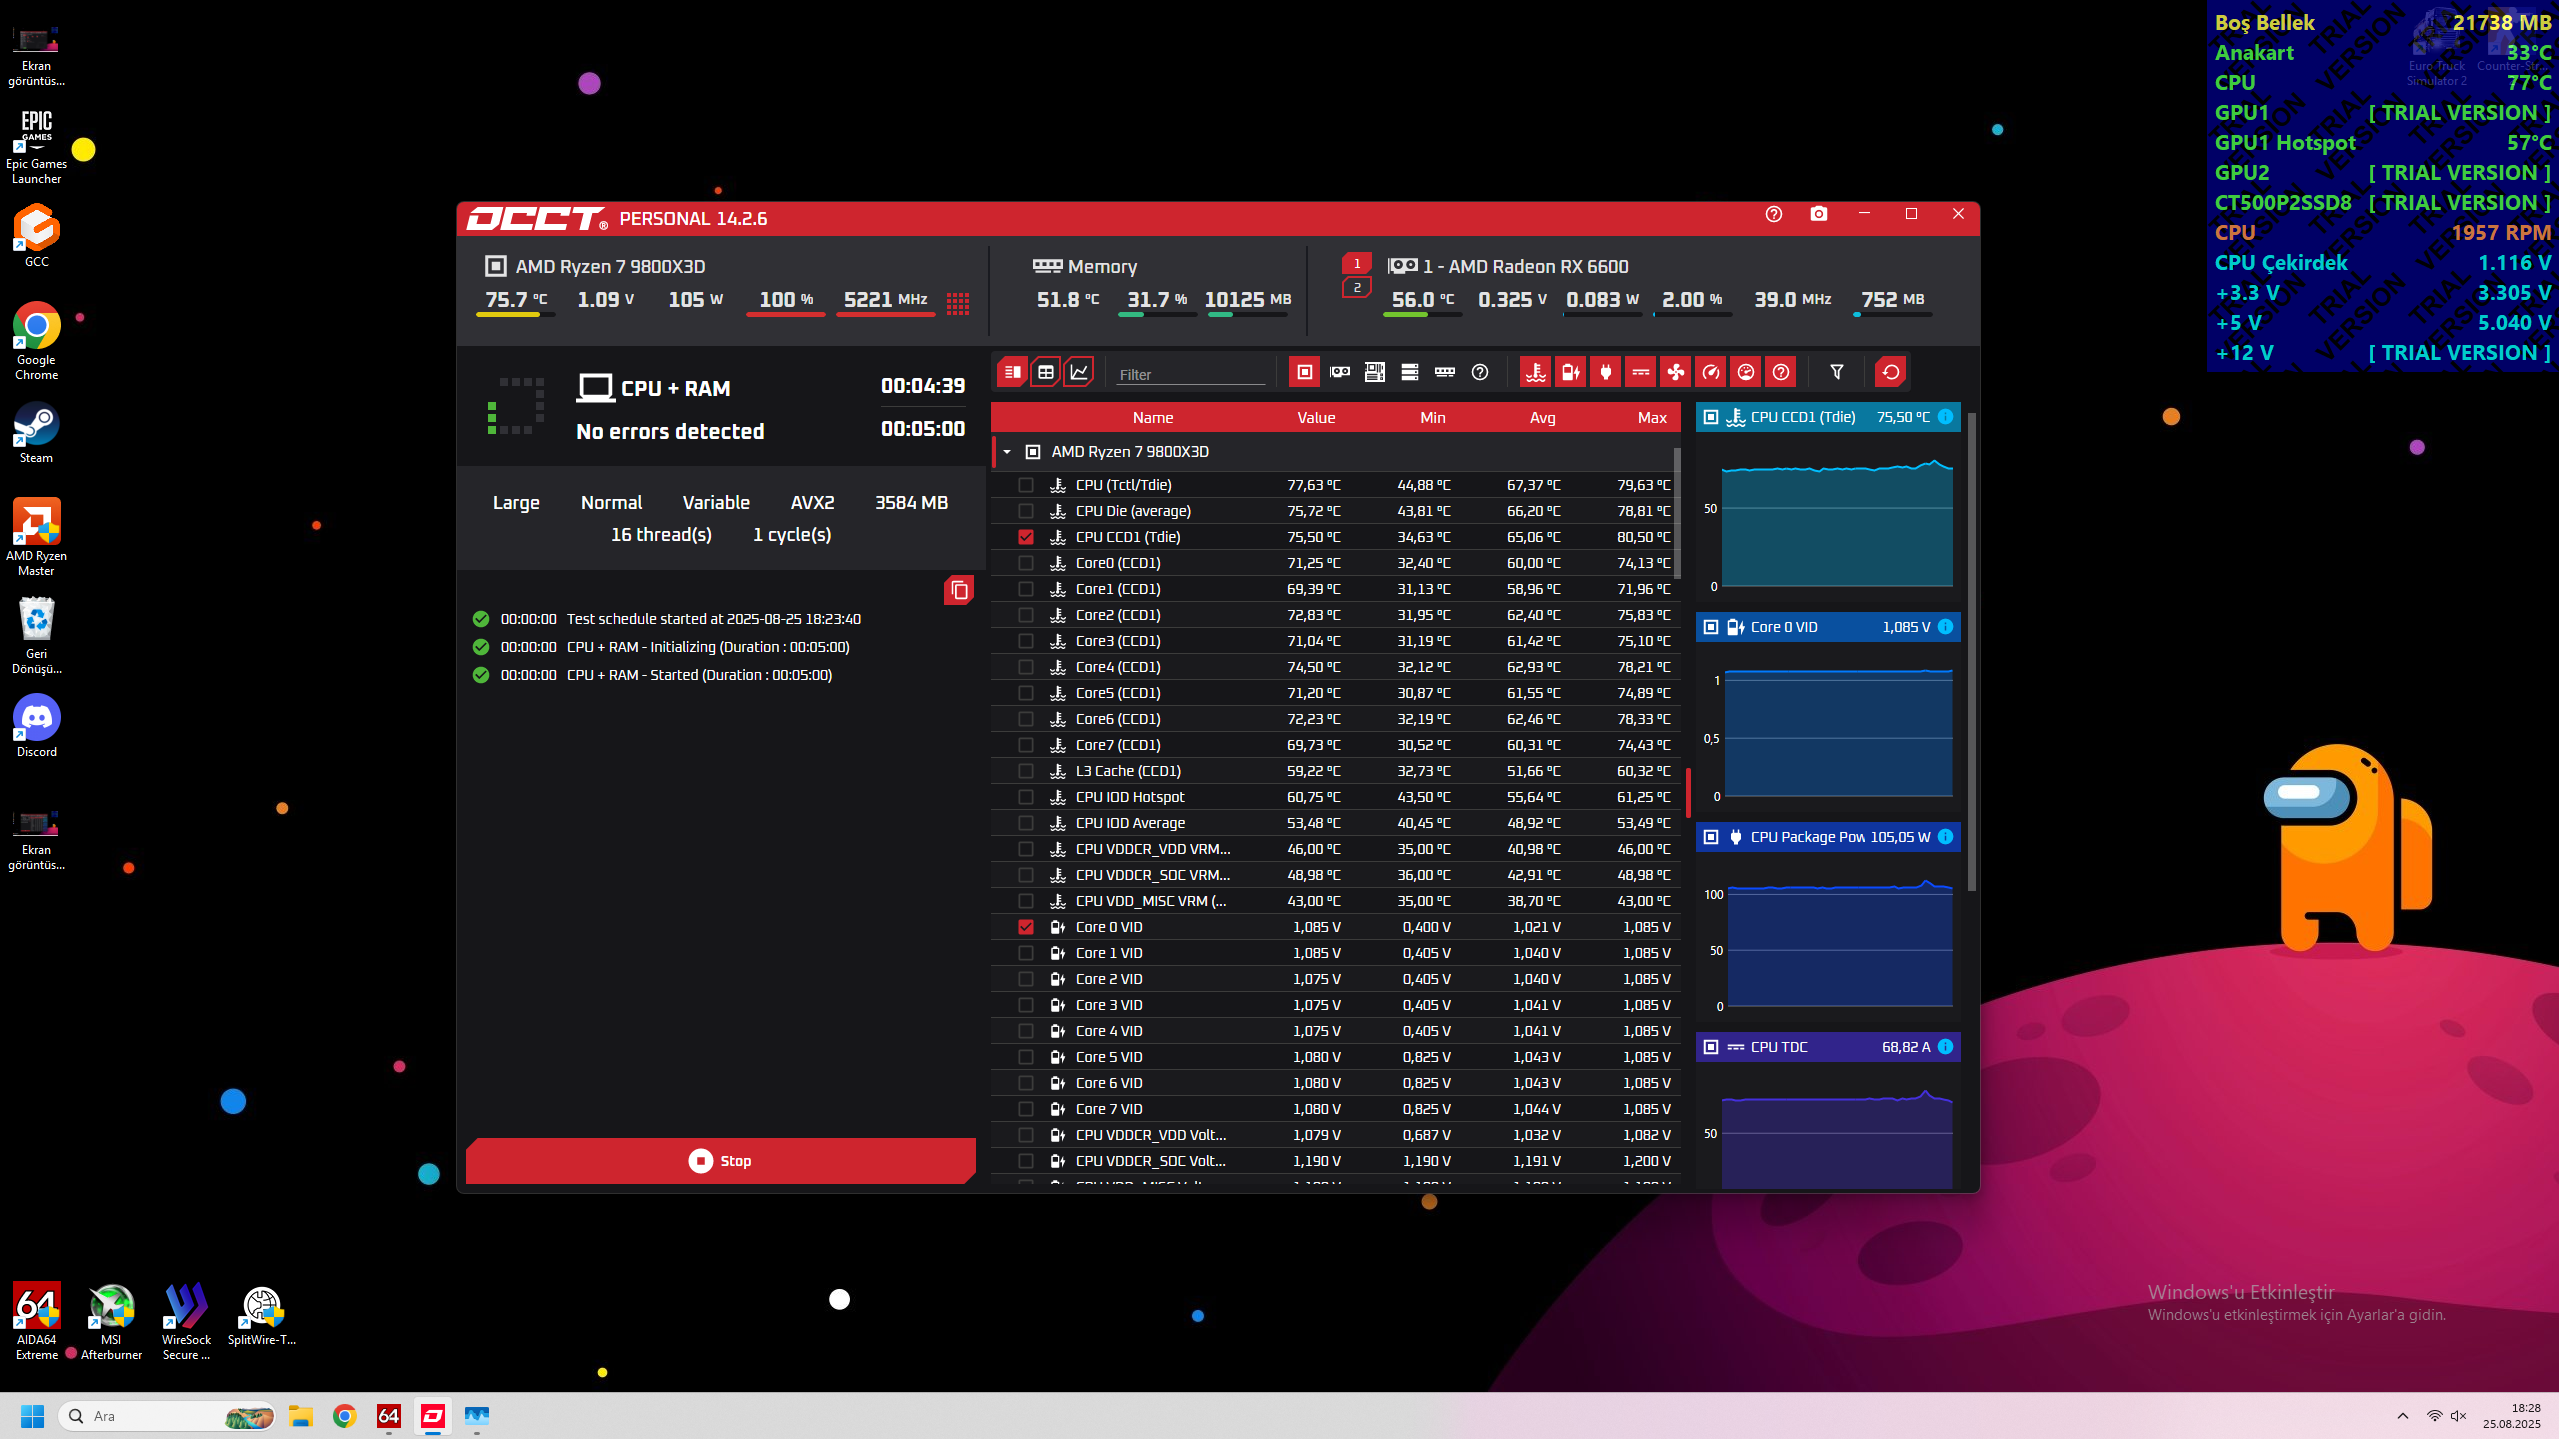This screenshot has height=1439, width=2559.
Task: Click the sensor table vertical scrollbar
Action: (x=1677, y=512)
